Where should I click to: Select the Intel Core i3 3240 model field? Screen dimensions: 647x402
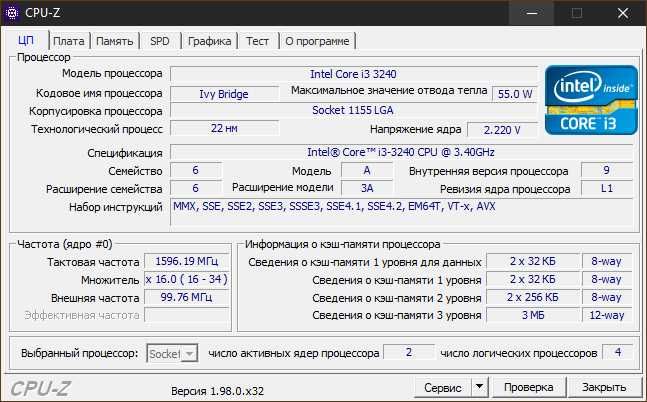(354, 74)
